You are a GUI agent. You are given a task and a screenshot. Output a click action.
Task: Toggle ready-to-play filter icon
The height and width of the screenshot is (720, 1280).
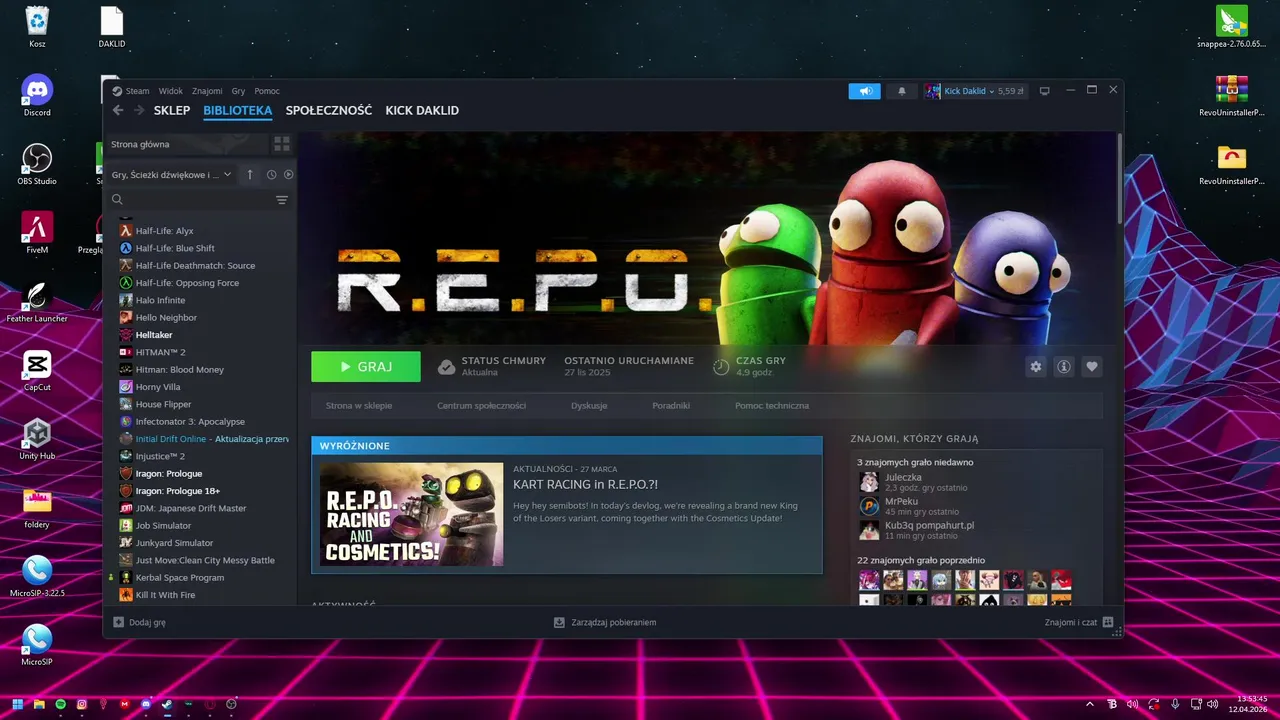point(289,174)
